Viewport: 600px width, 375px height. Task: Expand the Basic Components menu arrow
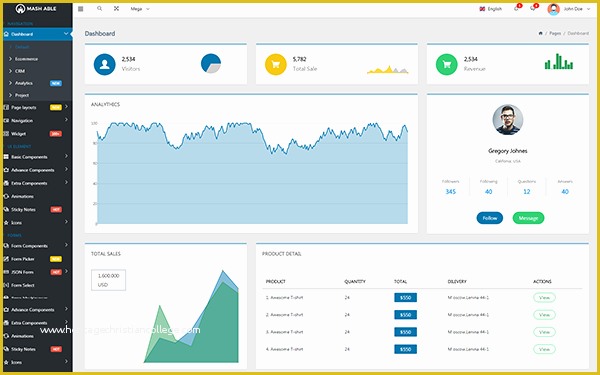pyautogui.click(x=66, y=156)
